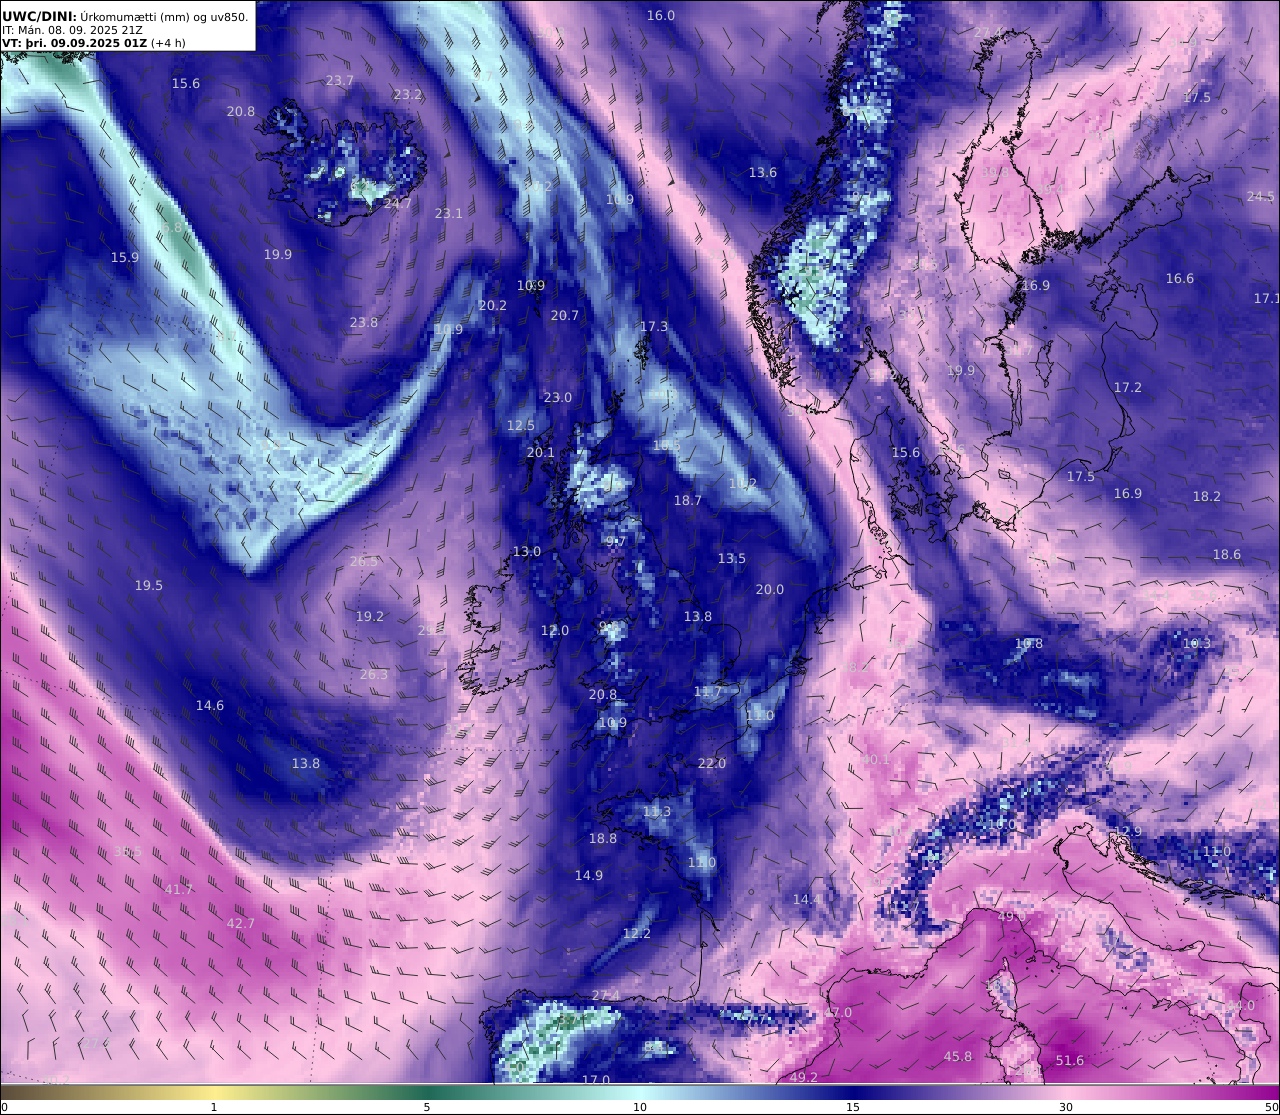
Task: Click the 10 tick on the color scale
Action: point(640,1107)
